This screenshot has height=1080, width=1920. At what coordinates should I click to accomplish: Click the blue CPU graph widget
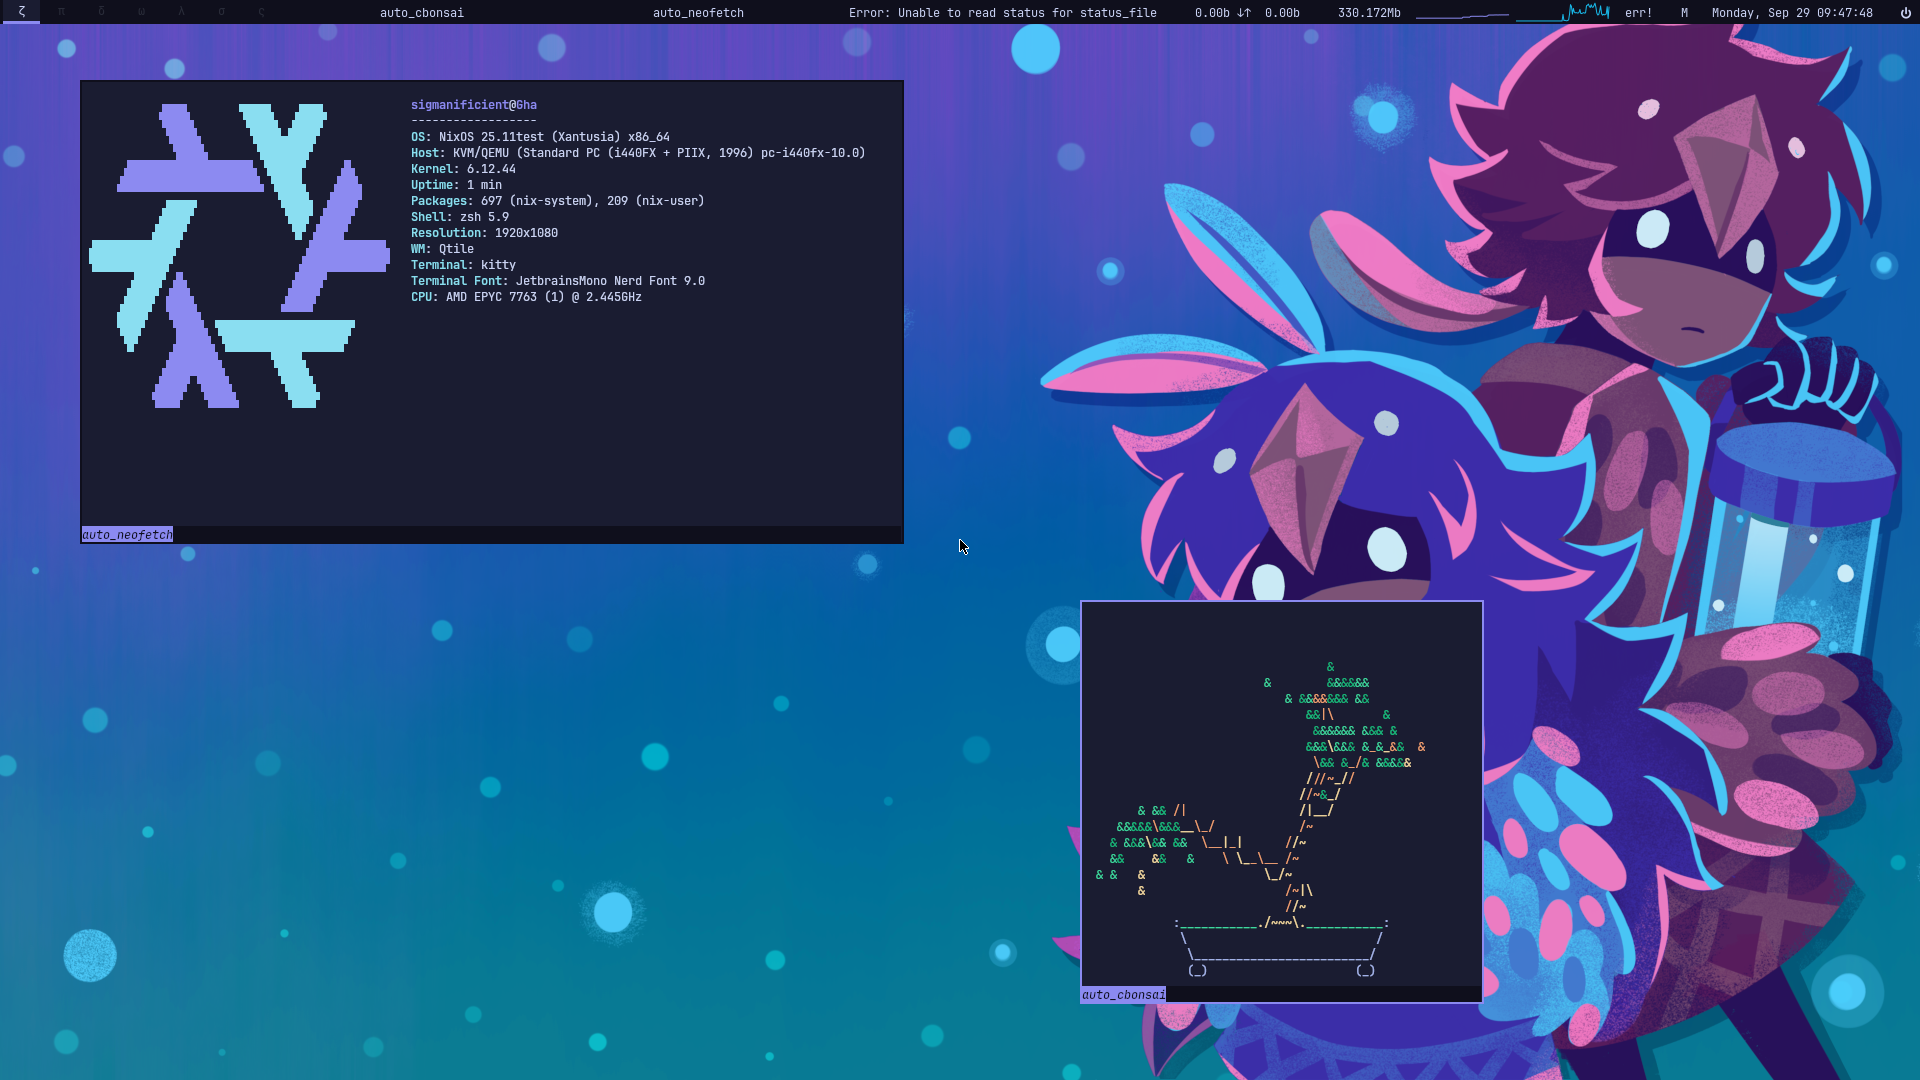[x=1562, y=13]
